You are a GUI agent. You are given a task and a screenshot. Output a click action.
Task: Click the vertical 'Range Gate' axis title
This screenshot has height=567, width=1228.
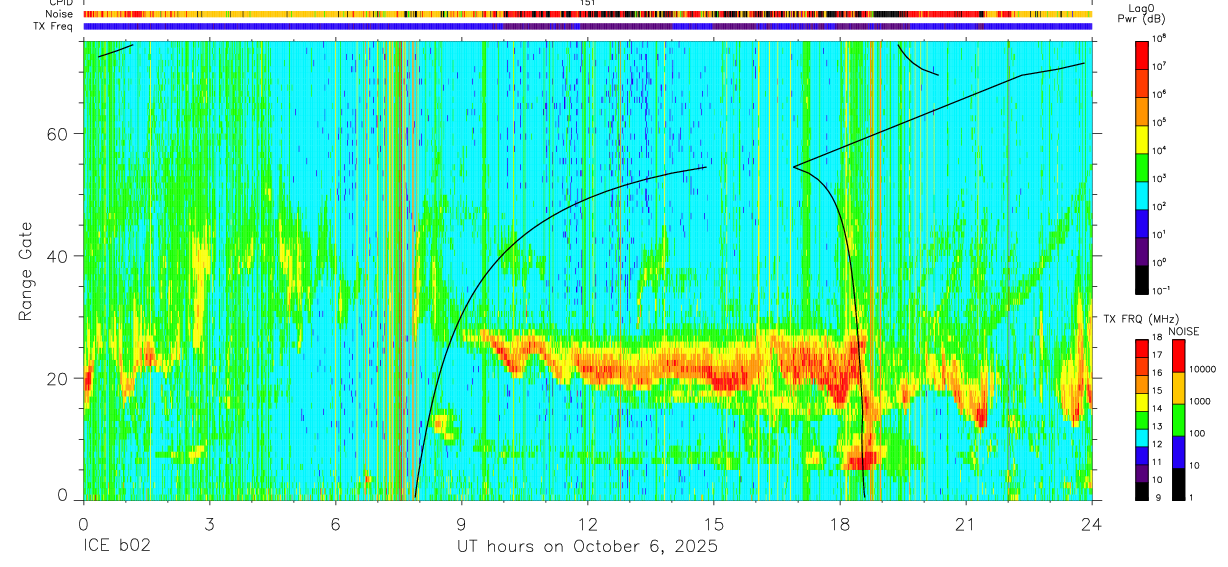[27, 272]
